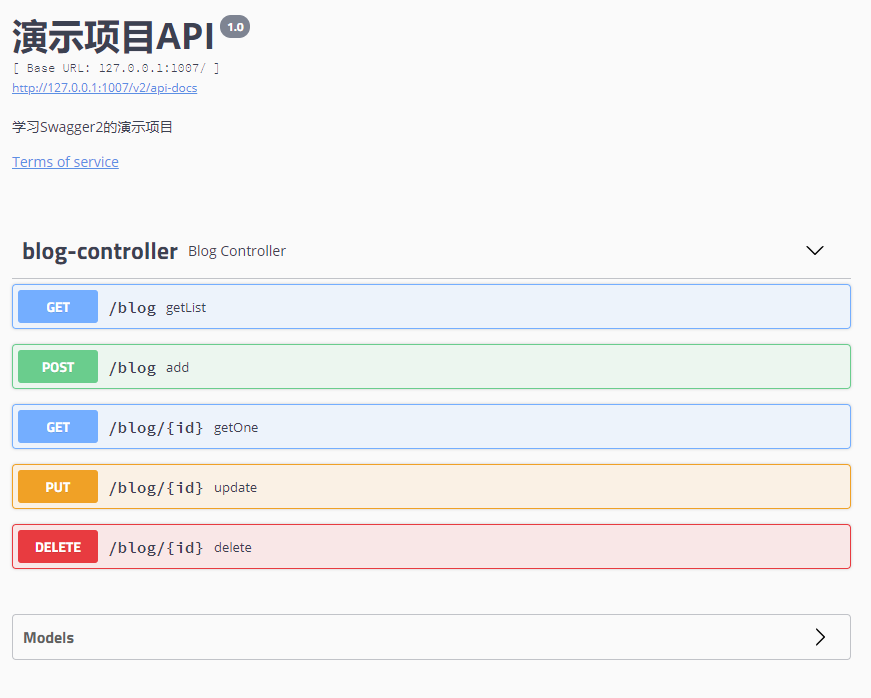Open the POST /blog add endpoint details
Image resolution: width=871 pixels, height=698 pixels.
pos(430,366)
